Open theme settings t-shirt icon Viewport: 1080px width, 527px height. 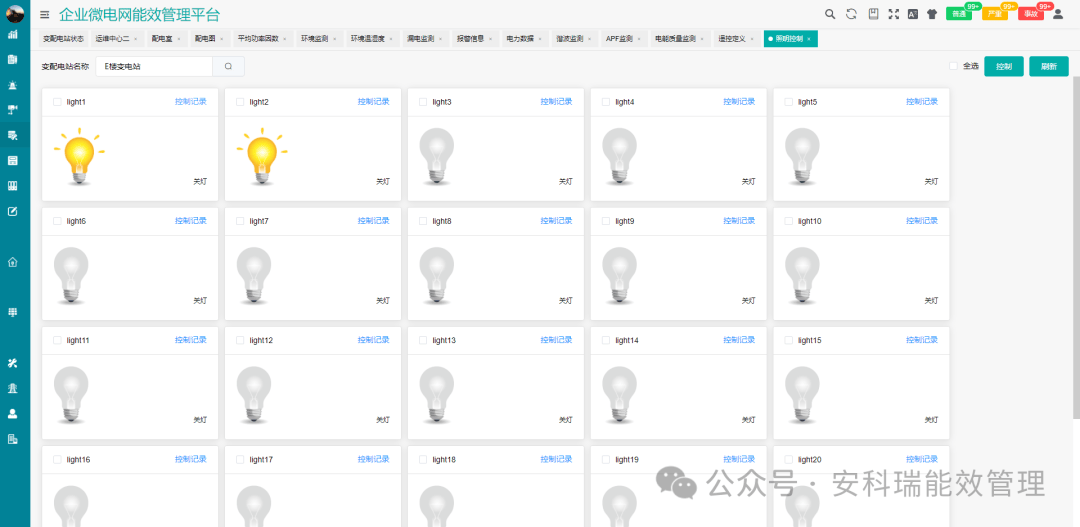[932, 14]
